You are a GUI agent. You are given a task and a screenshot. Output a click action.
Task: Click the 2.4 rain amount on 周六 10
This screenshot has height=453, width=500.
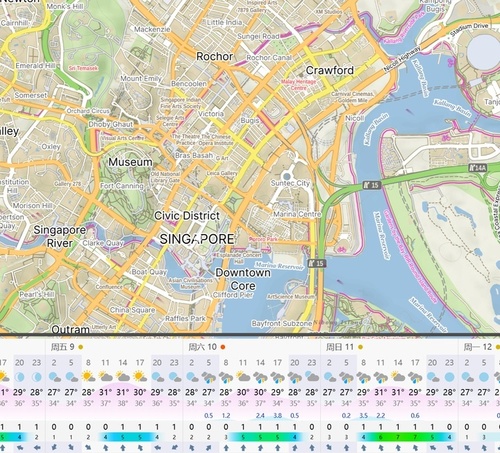260,416
